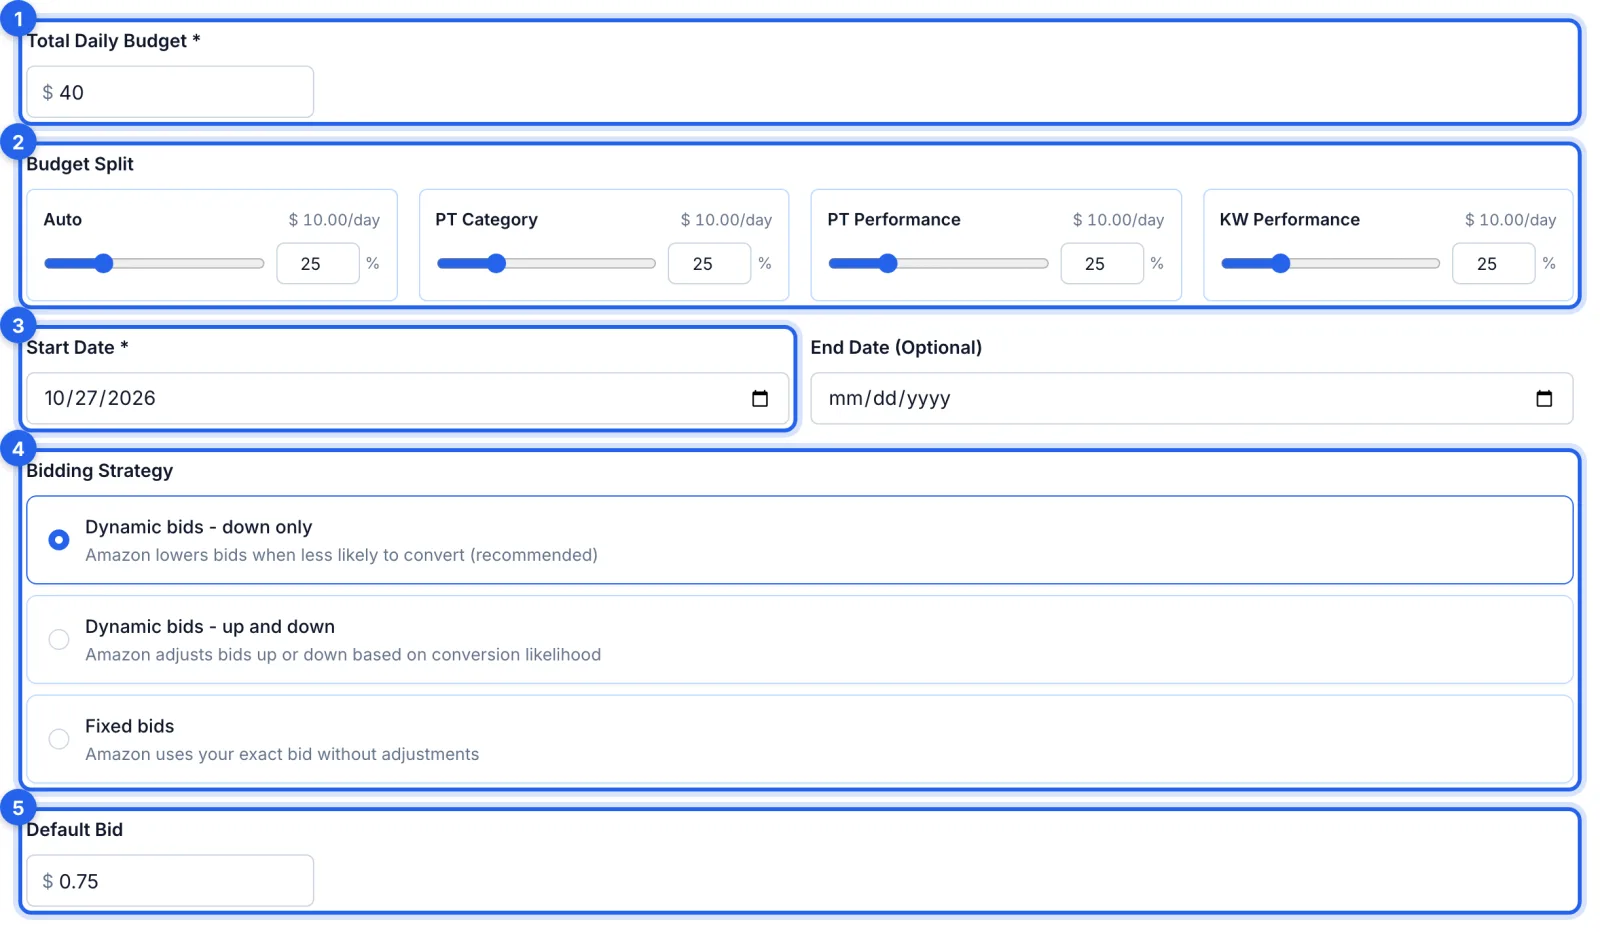Adjust the Auto budget slider handle
Screen dimensions: 1600x933
pos(104,263)
